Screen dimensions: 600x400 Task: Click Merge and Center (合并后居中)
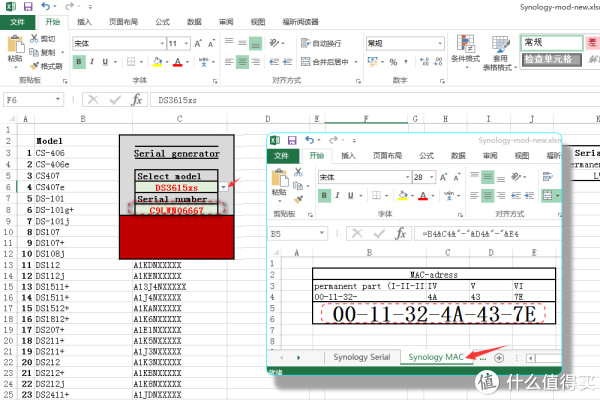325,62
